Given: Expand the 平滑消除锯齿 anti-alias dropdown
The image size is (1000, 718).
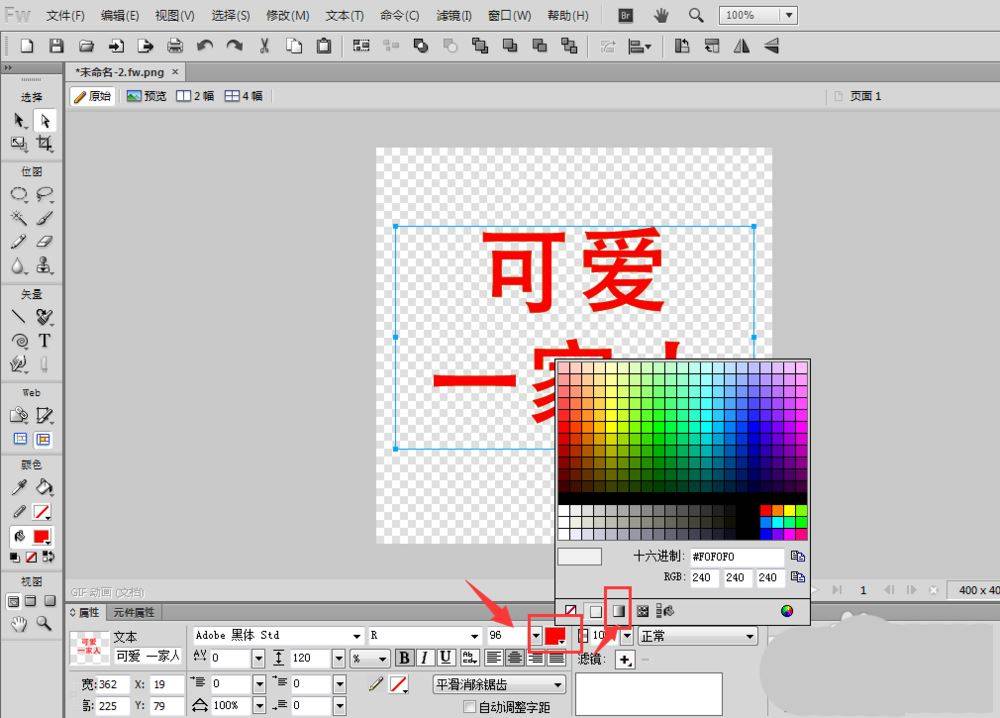Looking at the screenshot, I should click(x=558, y=685).
